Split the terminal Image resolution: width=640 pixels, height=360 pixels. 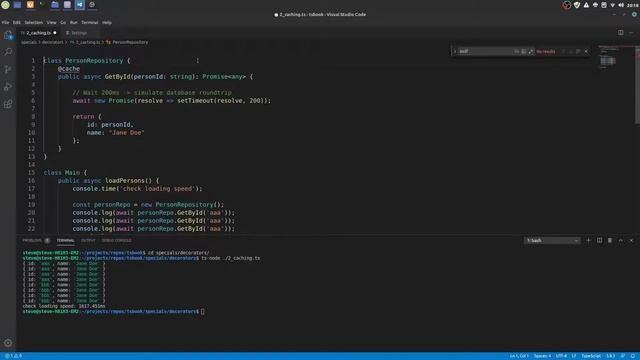599,240
